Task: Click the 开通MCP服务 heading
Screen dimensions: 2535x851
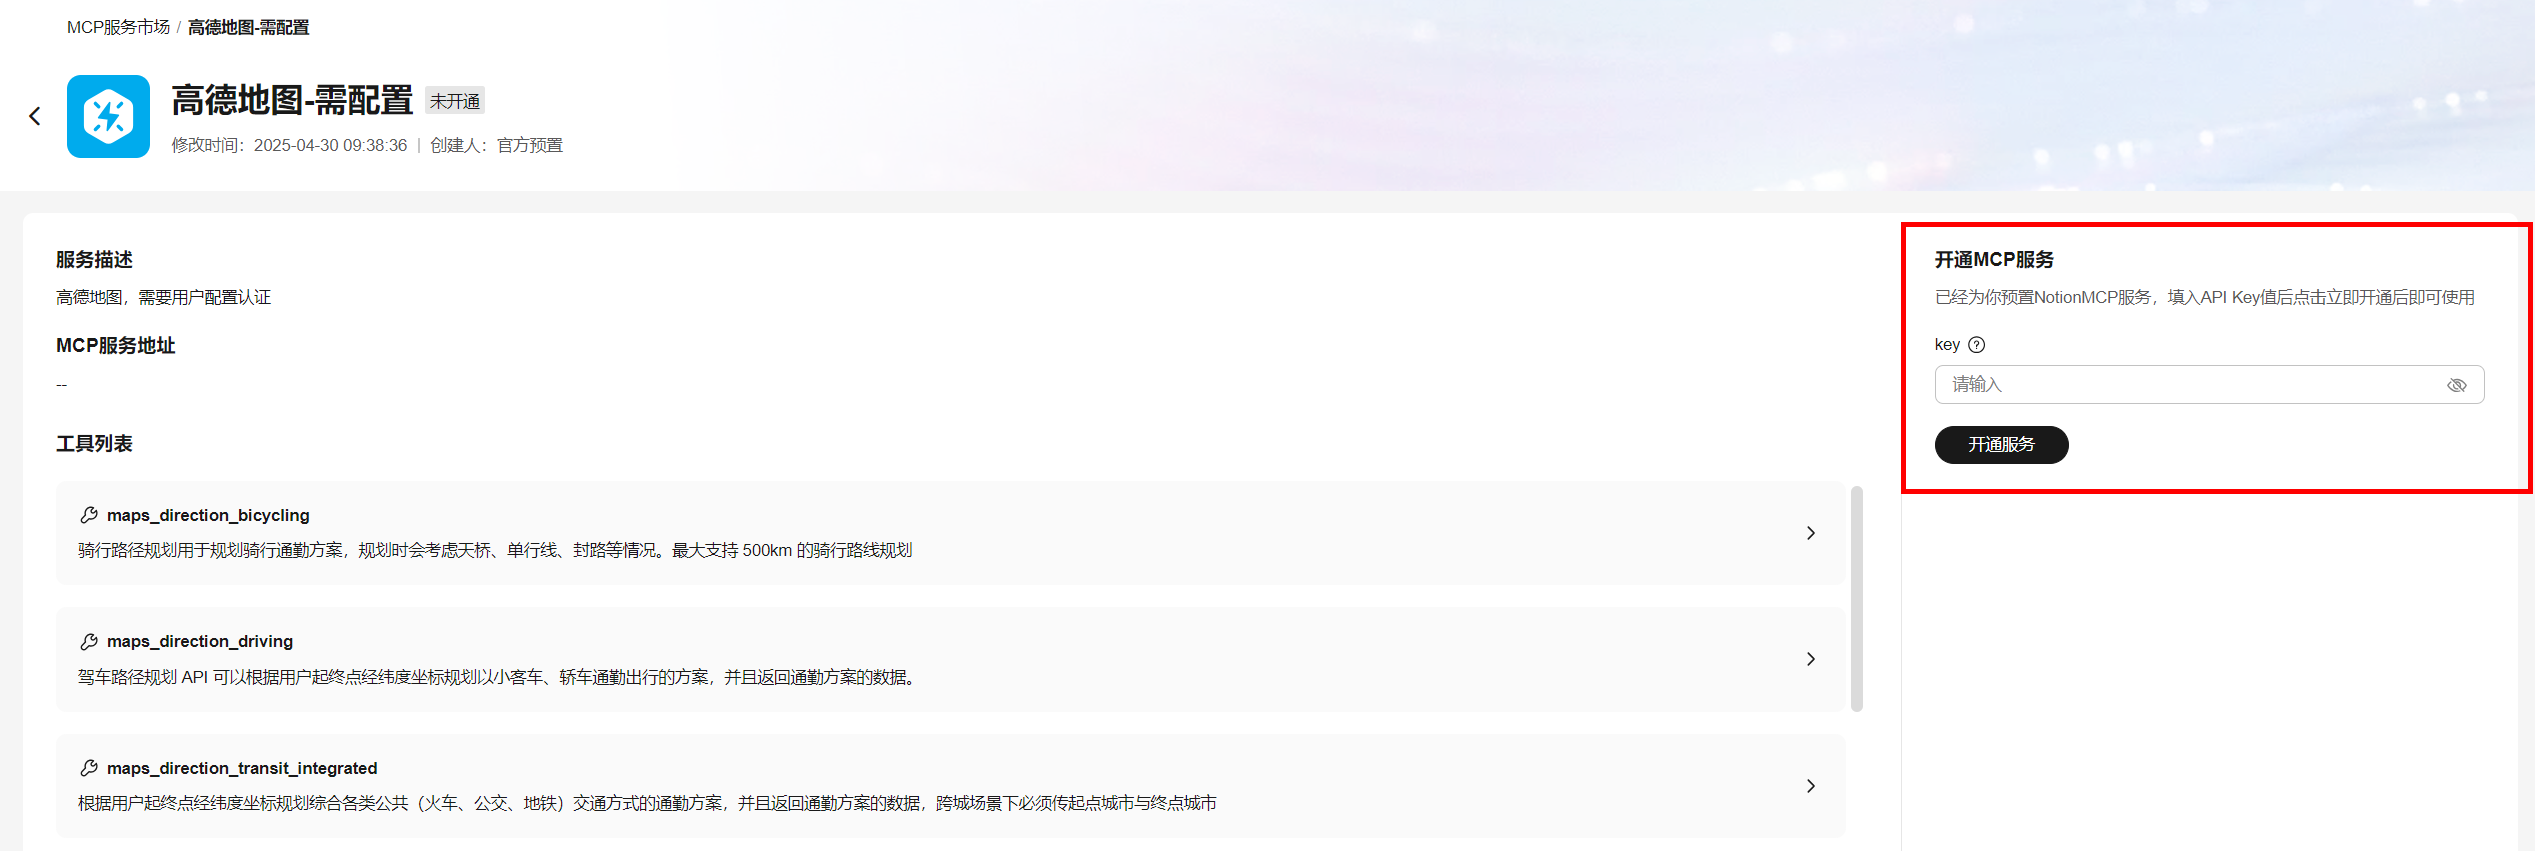Action: [x=1994, y=260]
